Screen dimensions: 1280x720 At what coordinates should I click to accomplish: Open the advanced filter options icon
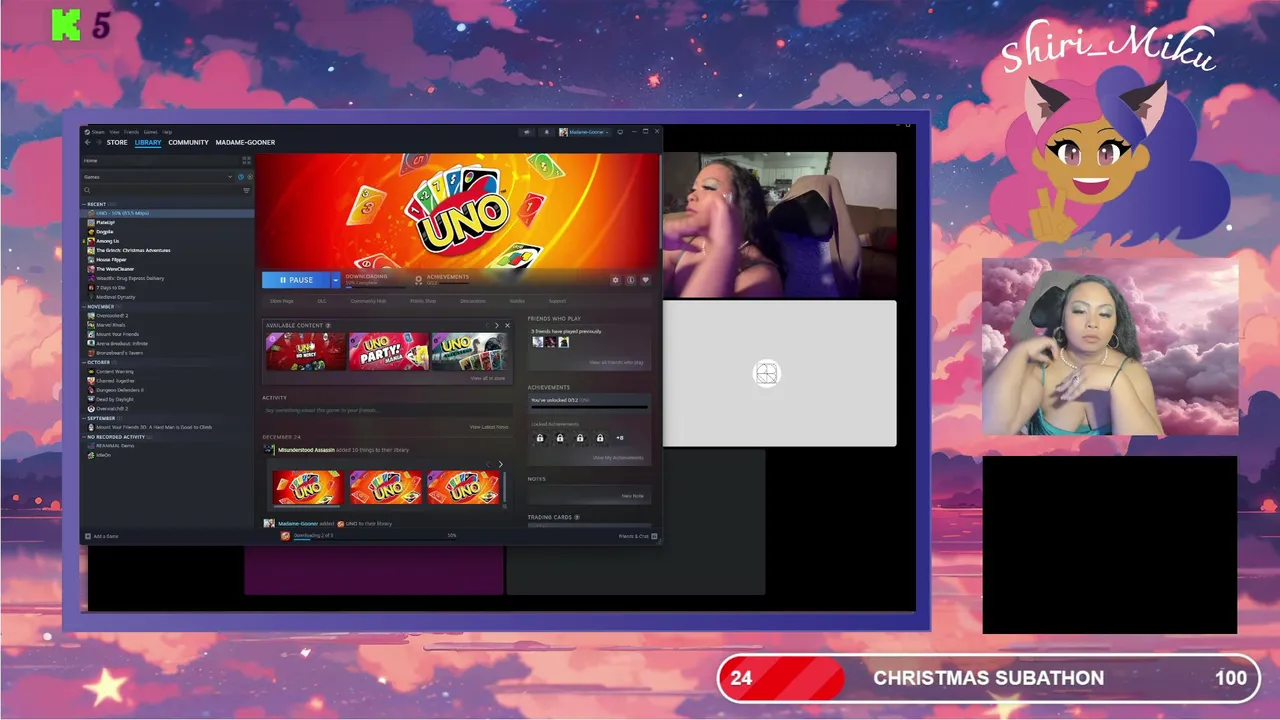(x=247, y=190)
